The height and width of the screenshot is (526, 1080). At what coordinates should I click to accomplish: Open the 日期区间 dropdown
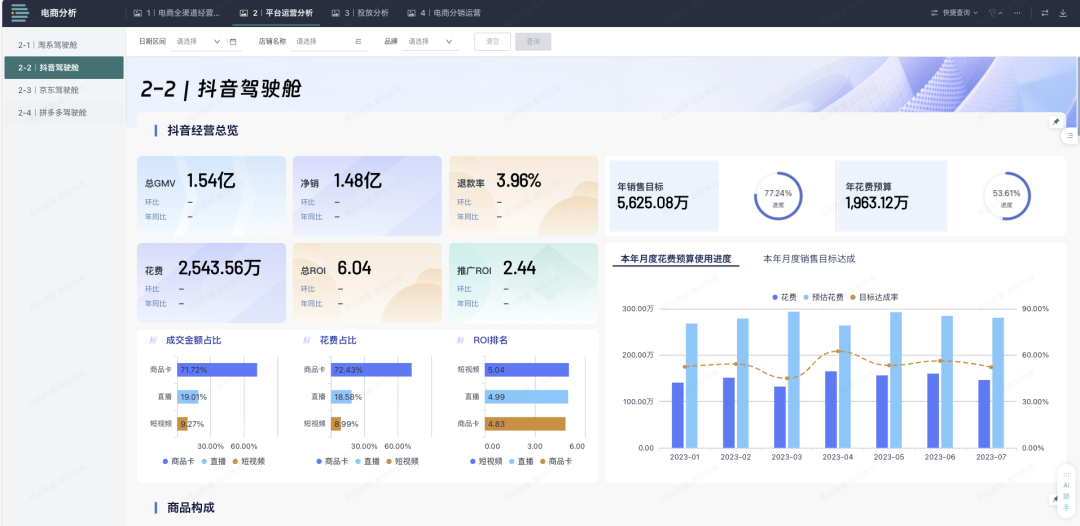click(198, 41)
